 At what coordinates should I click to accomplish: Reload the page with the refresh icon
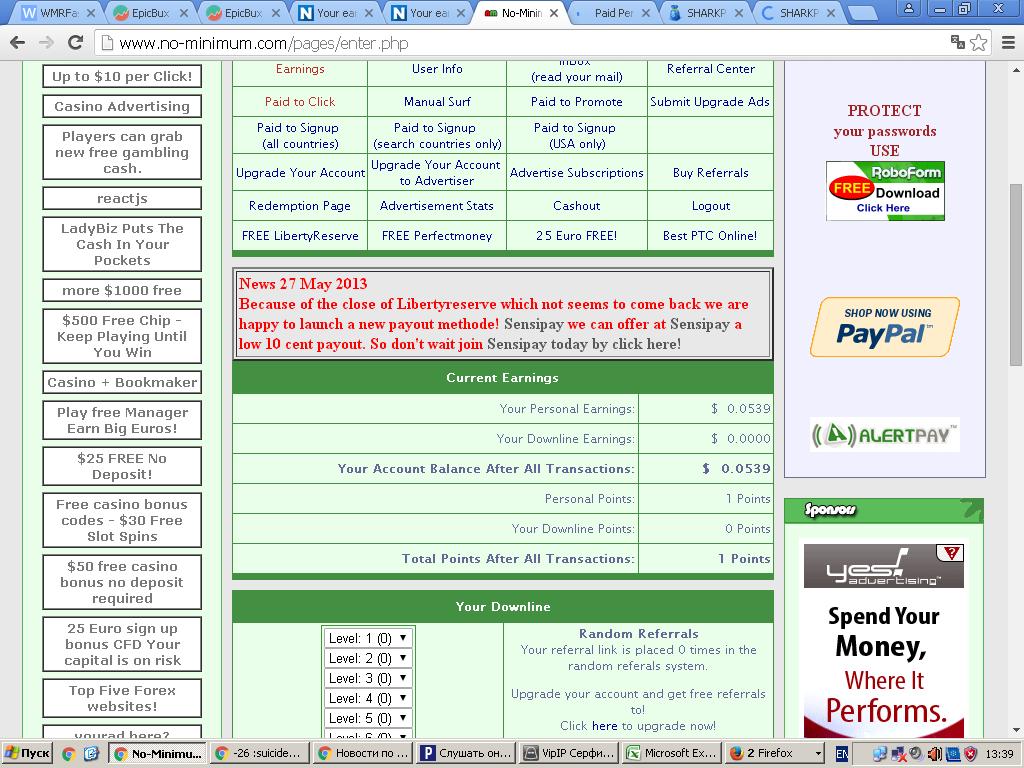point(75,43)
